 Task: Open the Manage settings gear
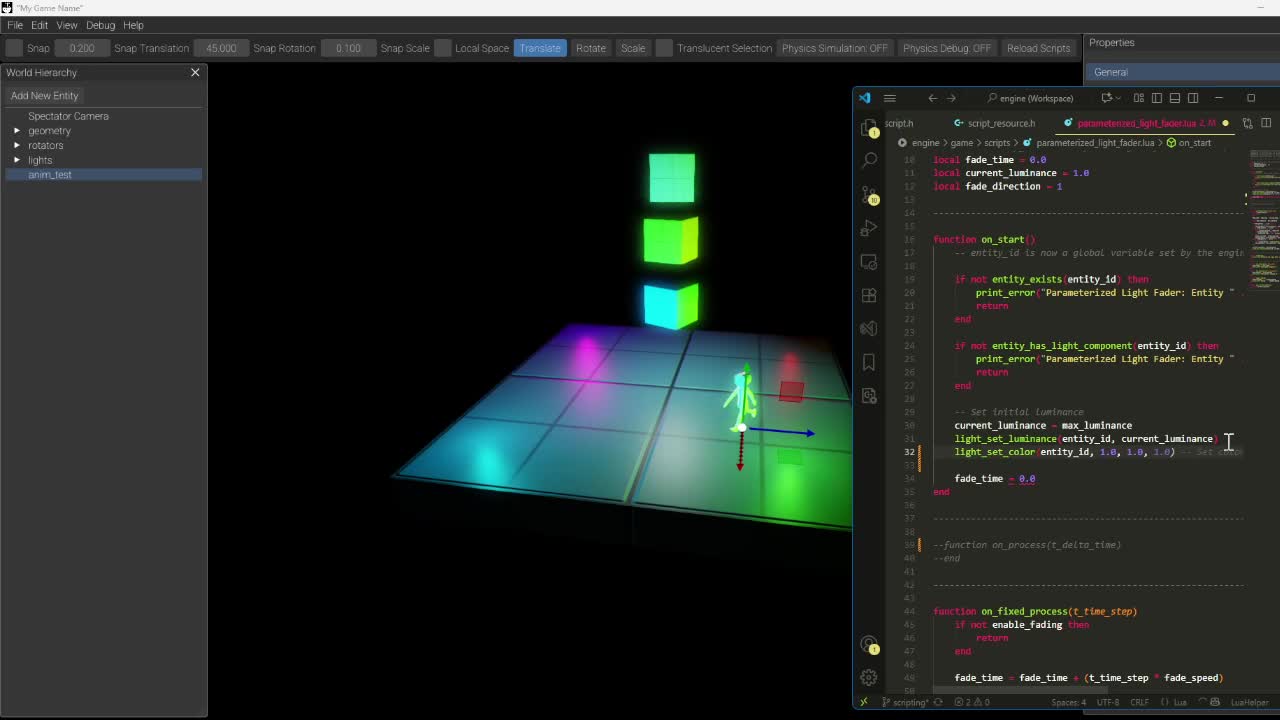(x=869, y=677)
